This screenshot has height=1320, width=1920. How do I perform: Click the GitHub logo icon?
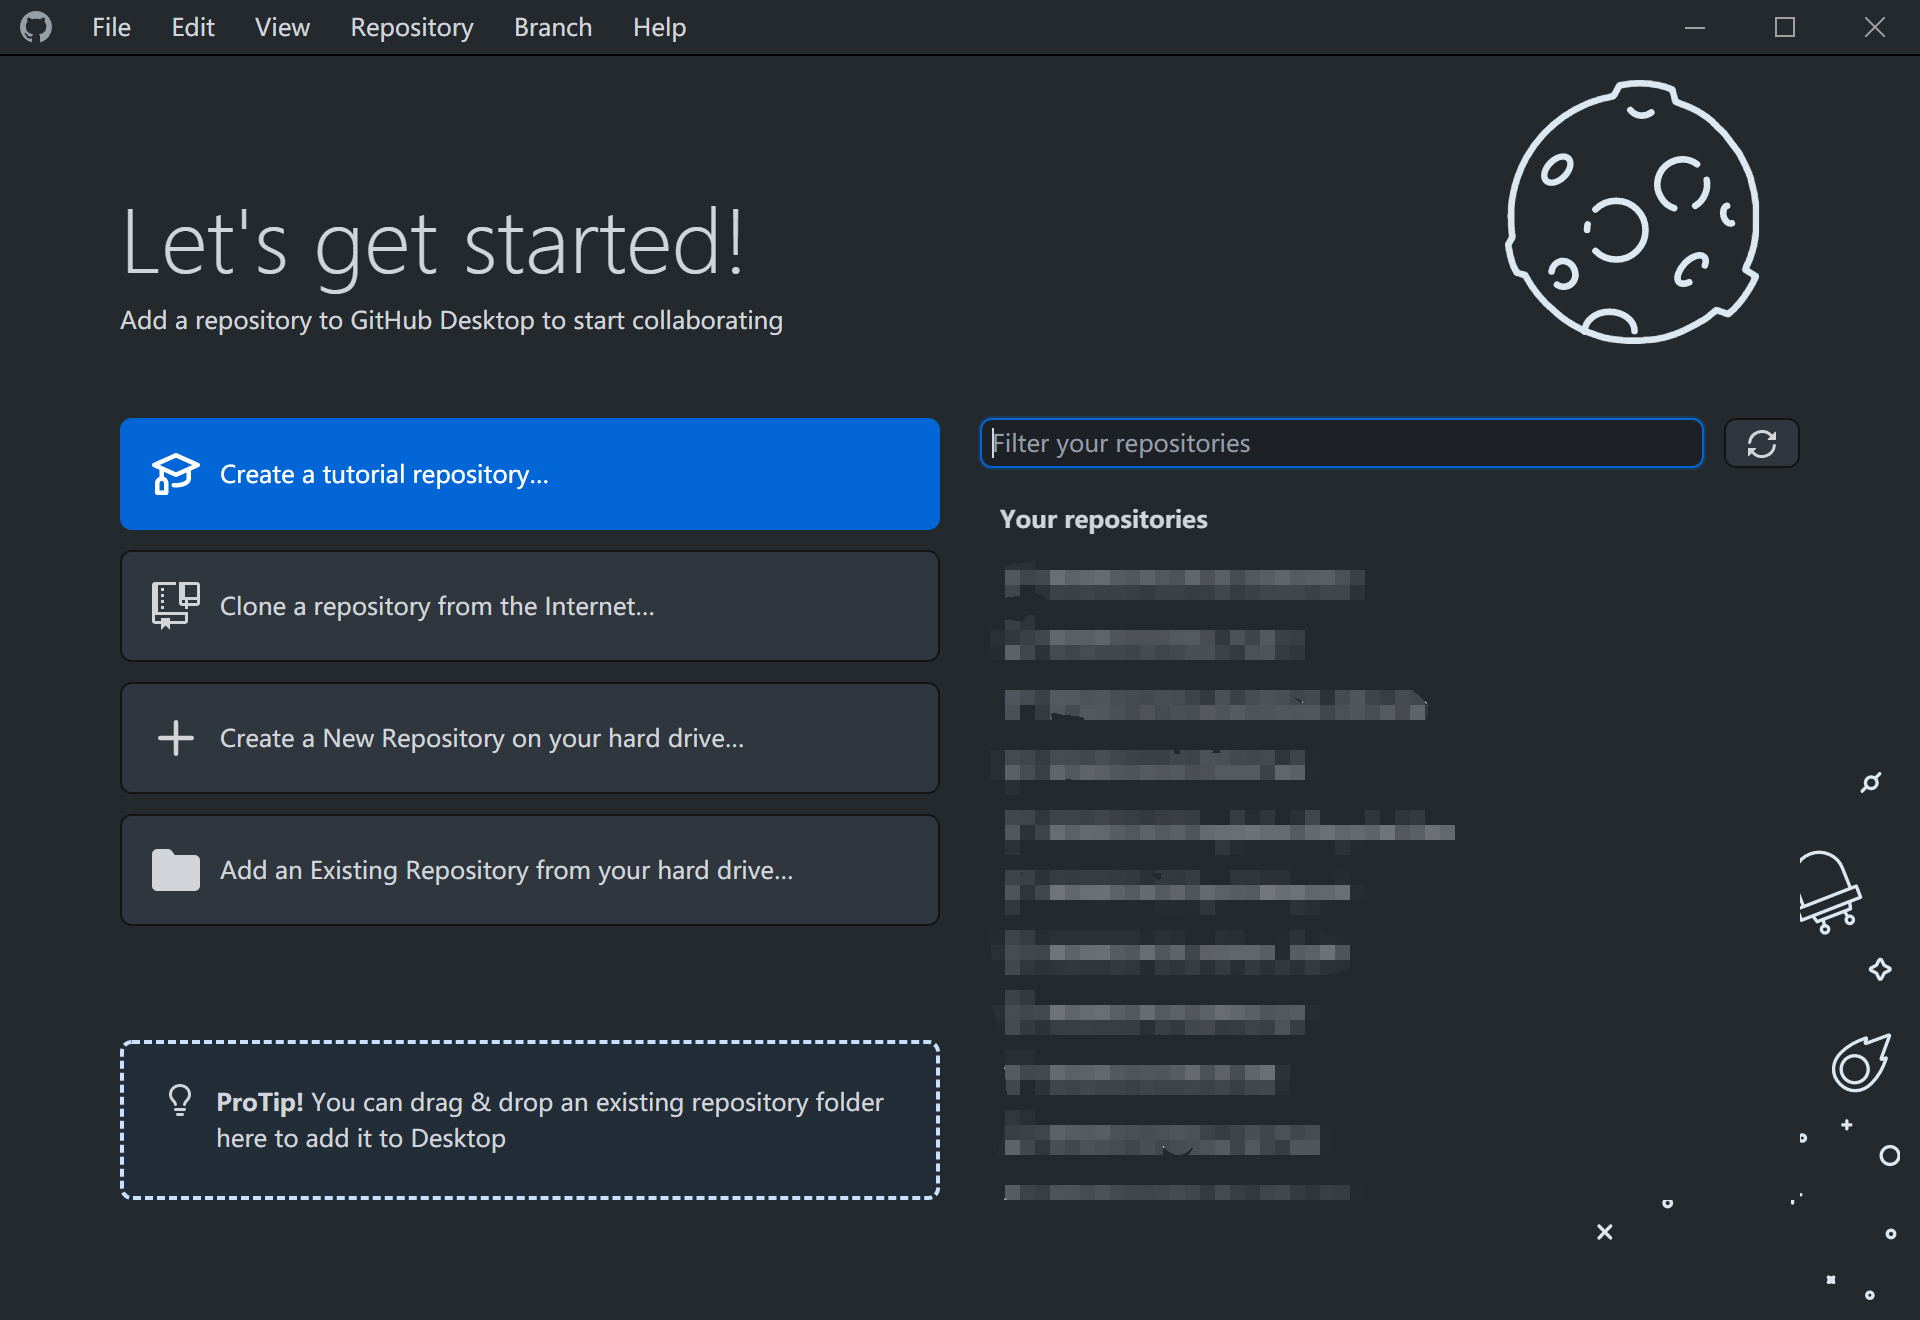[36, 27]
